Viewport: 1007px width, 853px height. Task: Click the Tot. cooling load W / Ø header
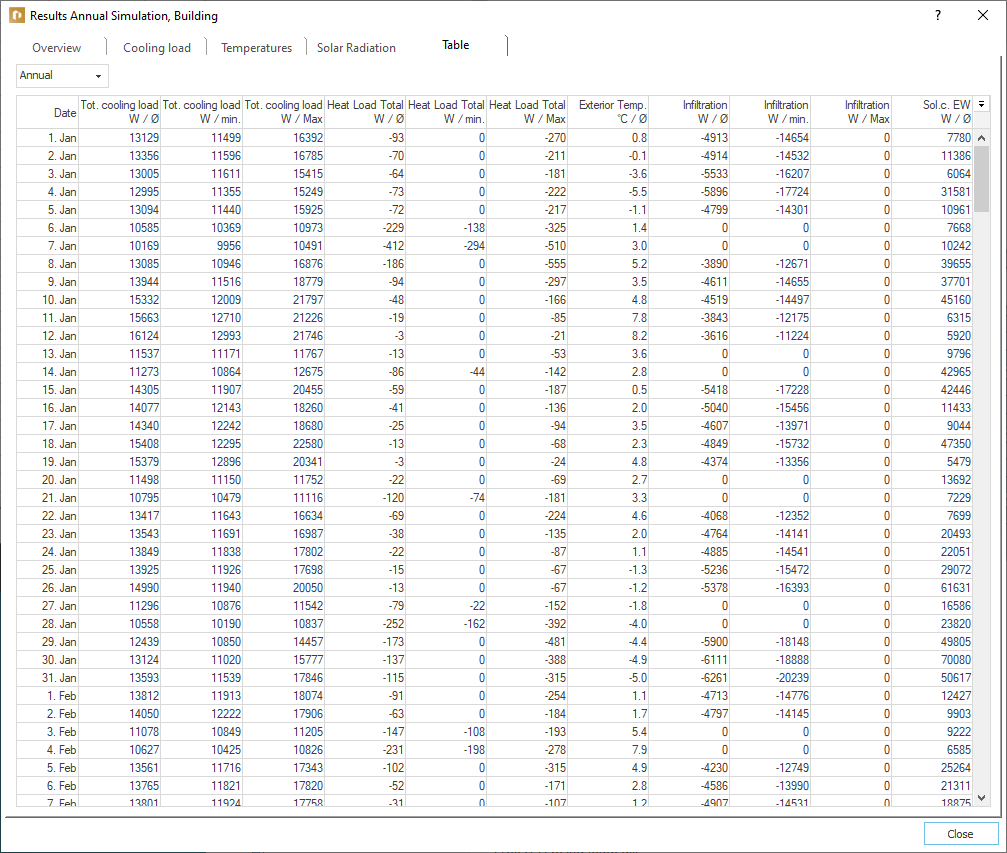pos(119,112)
